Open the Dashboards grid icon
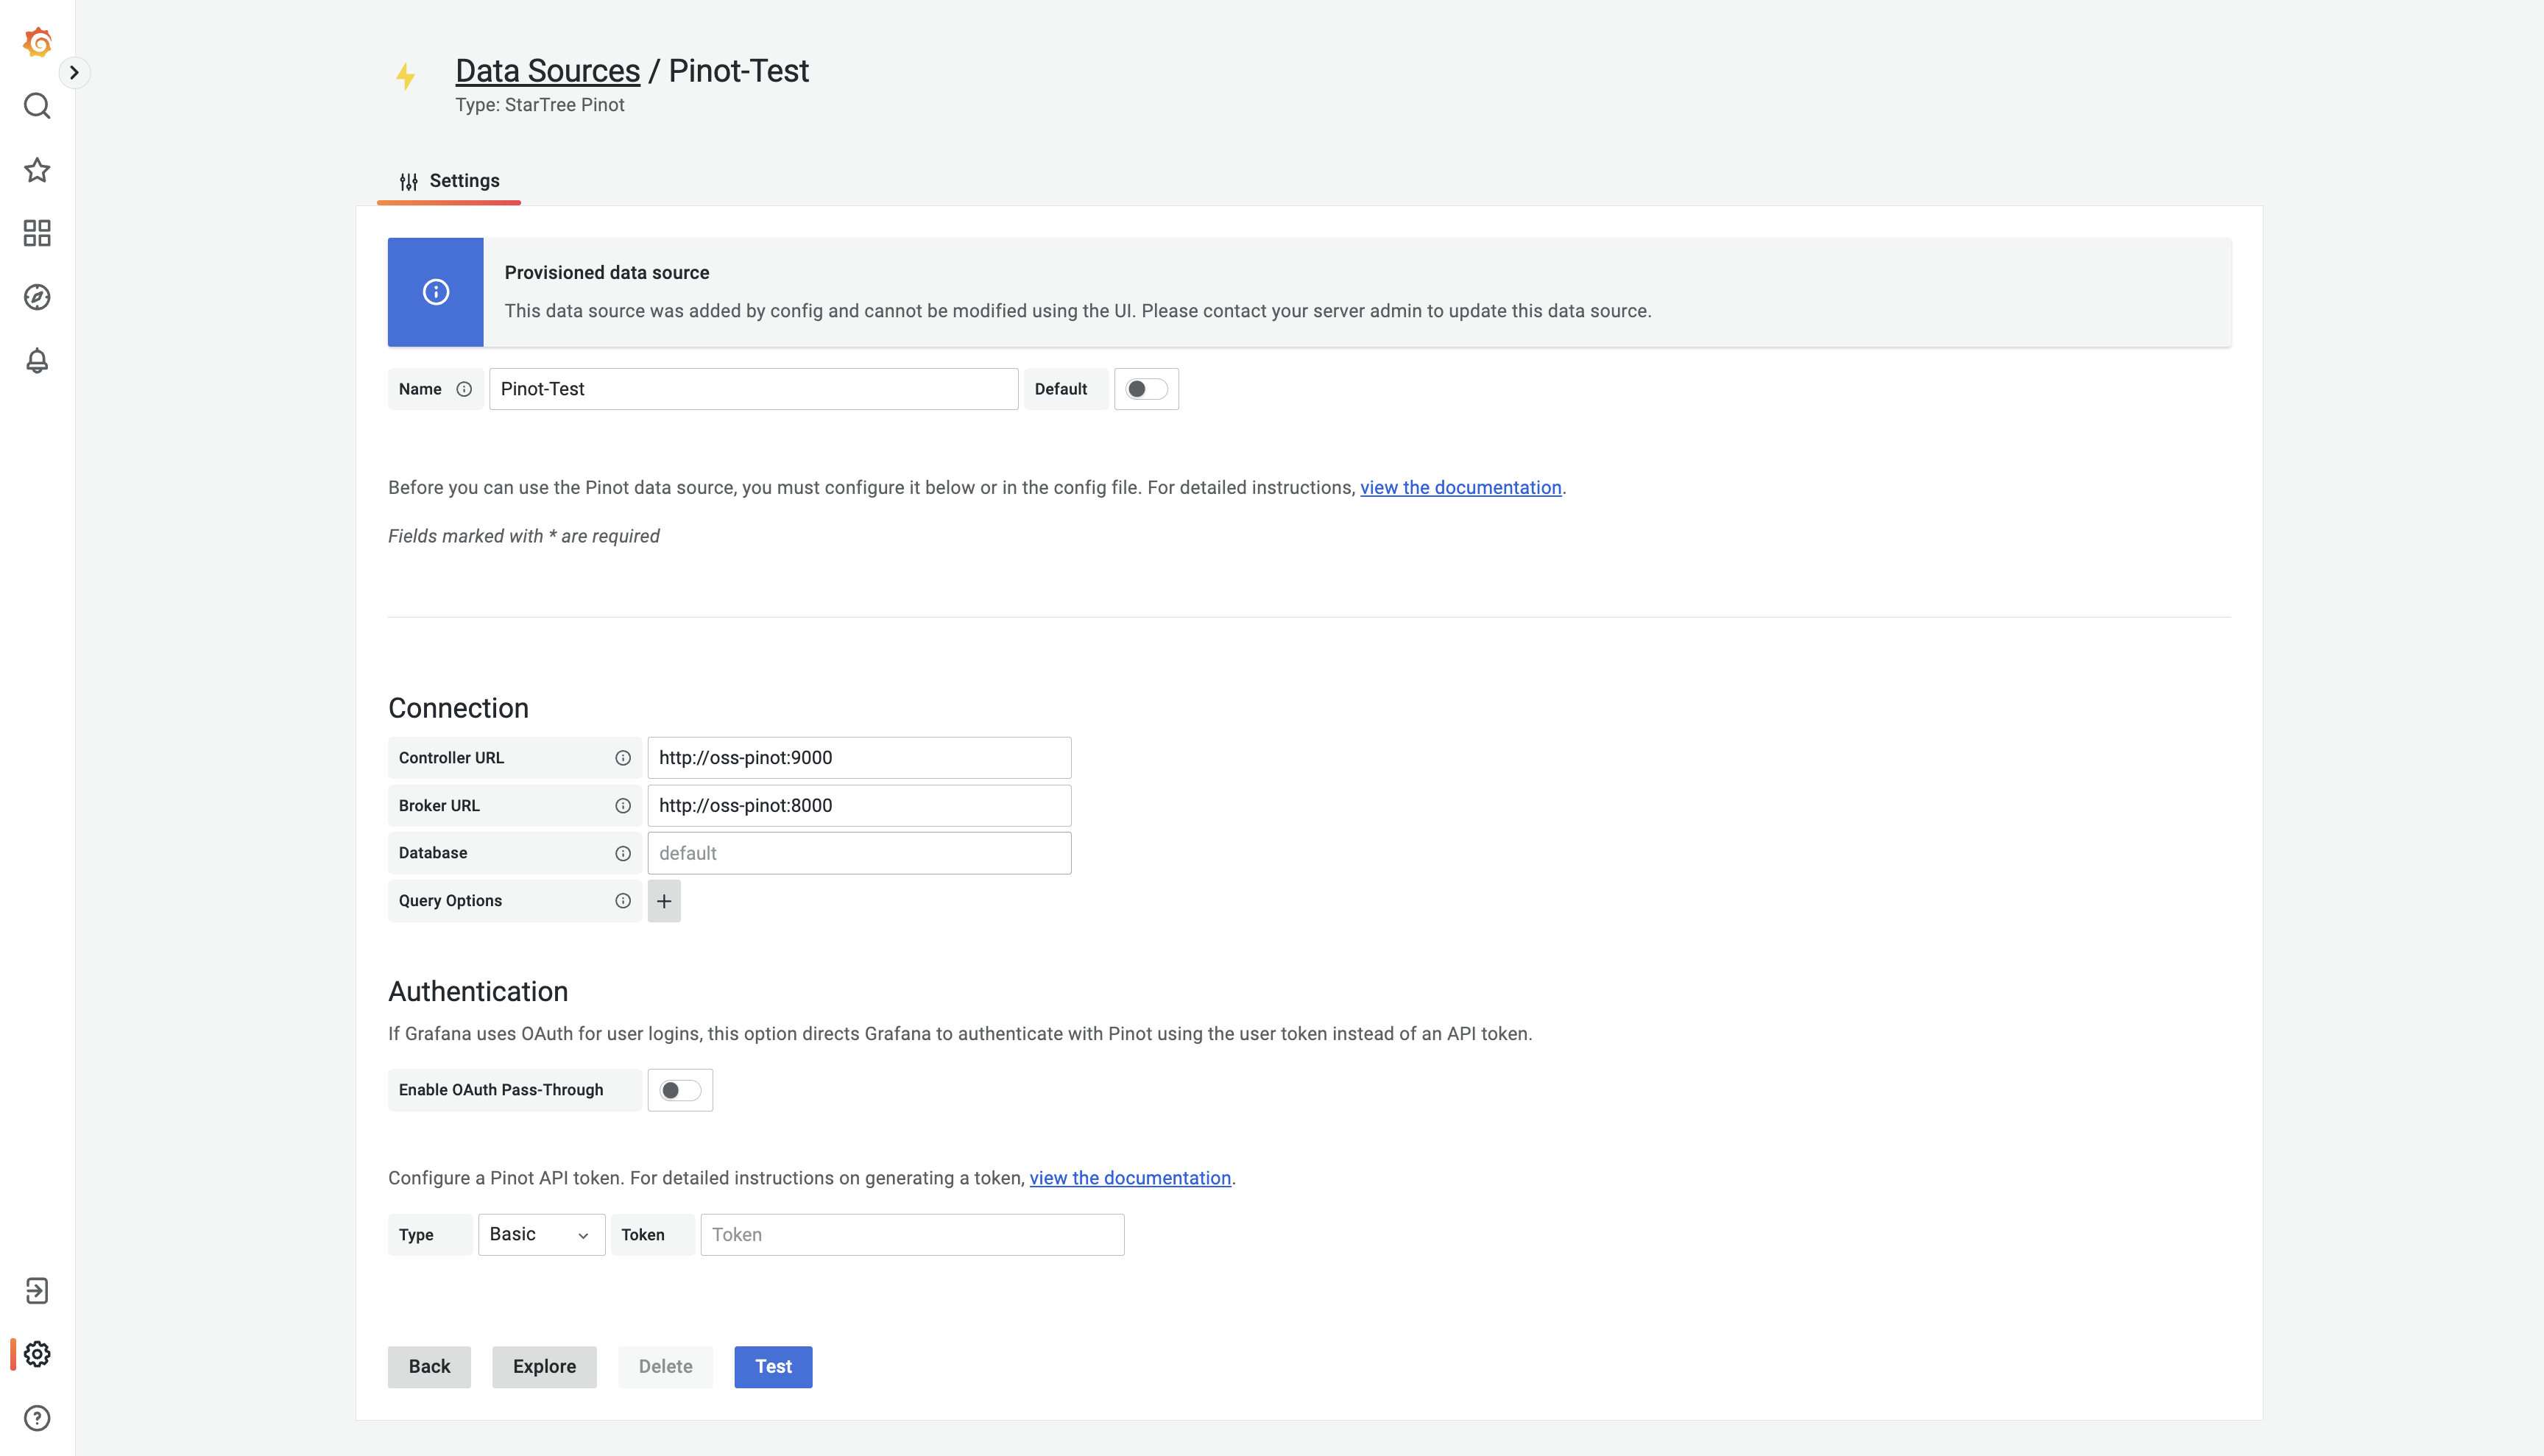Image resolution: width=2544 pixels, height=1456 pixels. point(37,233)
